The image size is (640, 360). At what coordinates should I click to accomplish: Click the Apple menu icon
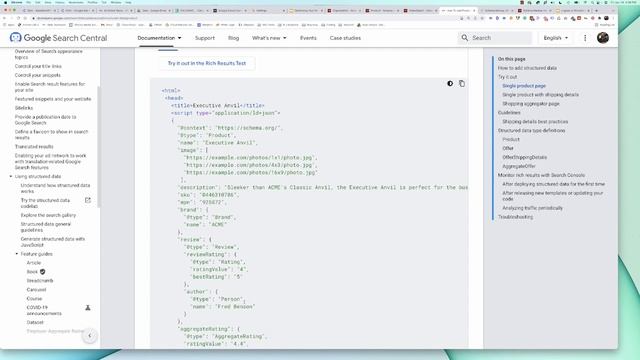tap(5, 2)
